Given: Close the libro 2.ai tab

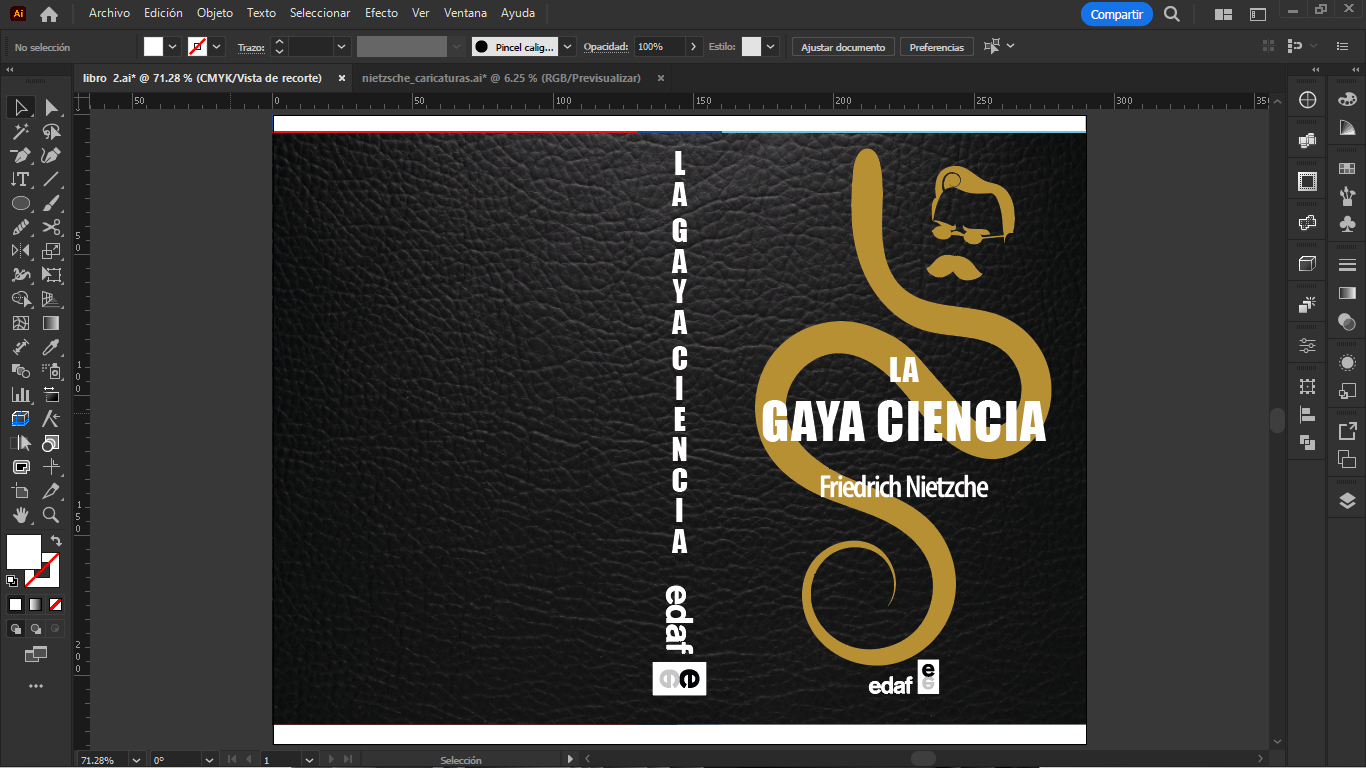Looking at the screenshot, I should (x=341, y=78).
